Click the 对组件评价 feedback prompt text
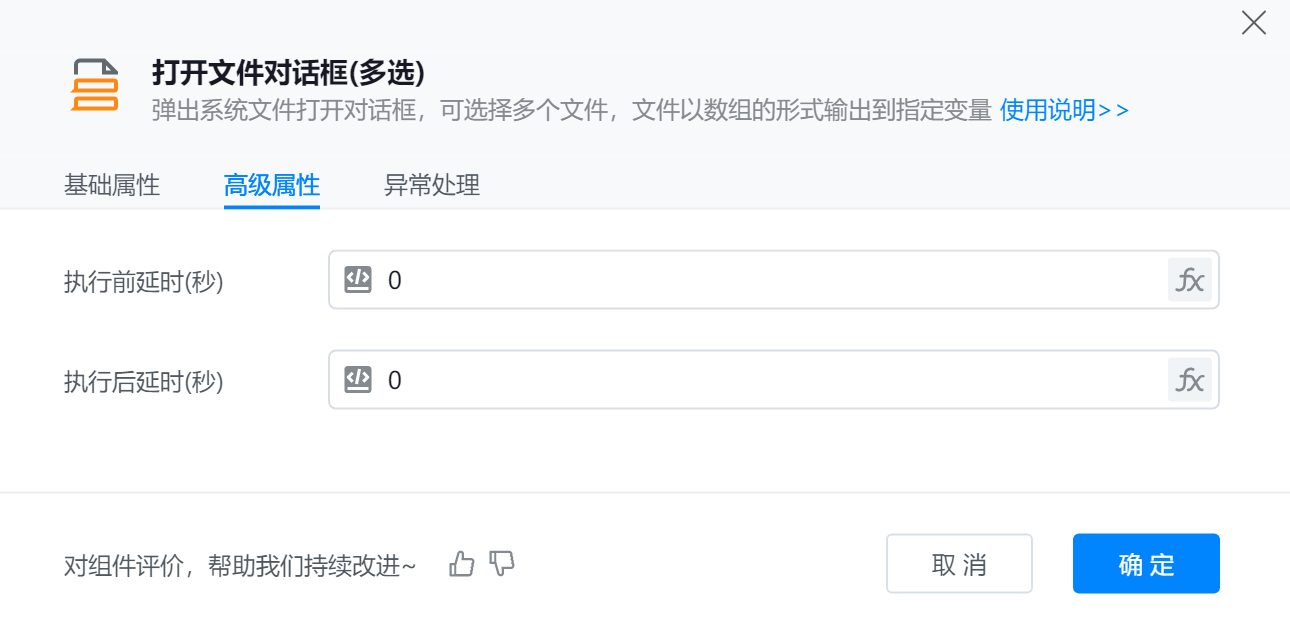The width and height of the screenshot is (1290, 625). (240, 566)
